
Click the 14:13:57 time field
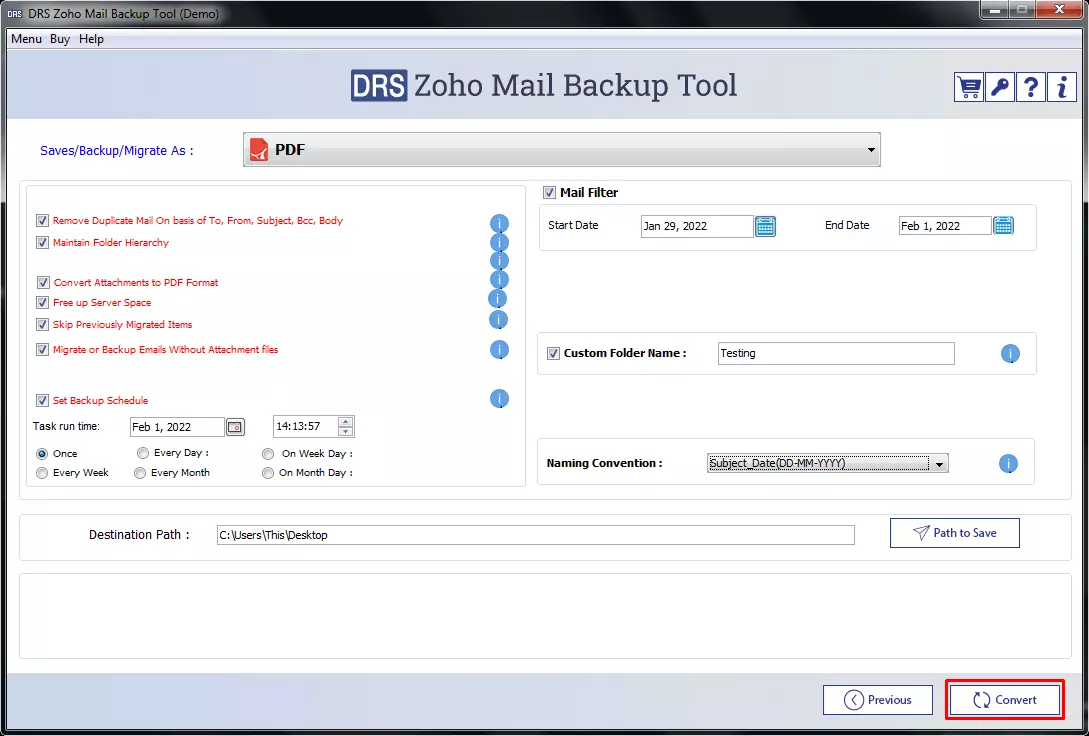(x=306, y=426)
